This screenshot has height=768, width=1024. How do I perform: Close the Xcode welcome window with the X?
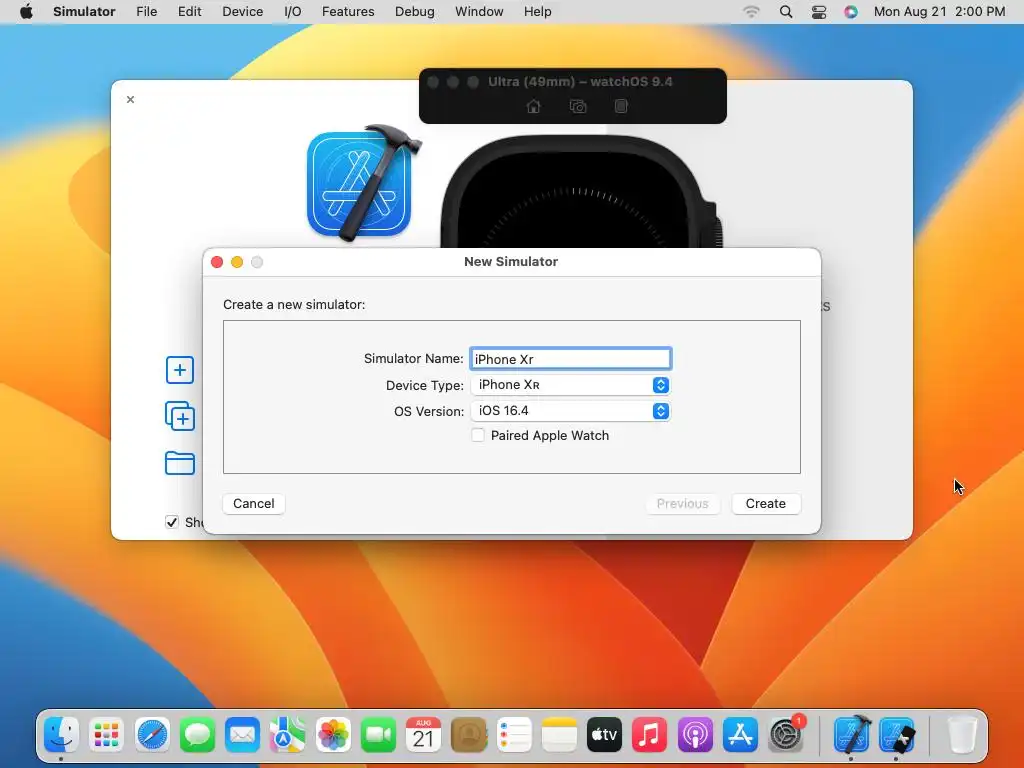(x=131, y=99)
